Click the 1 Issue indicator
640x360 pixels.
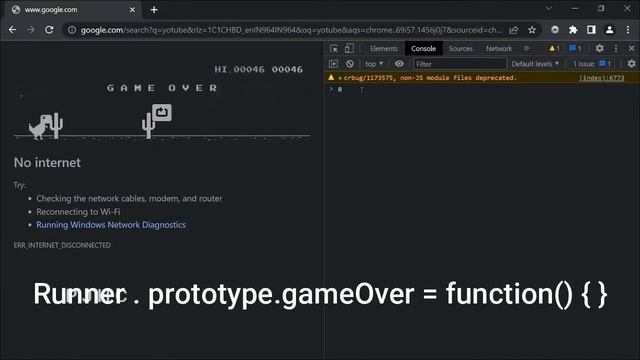tap(591, 64)
